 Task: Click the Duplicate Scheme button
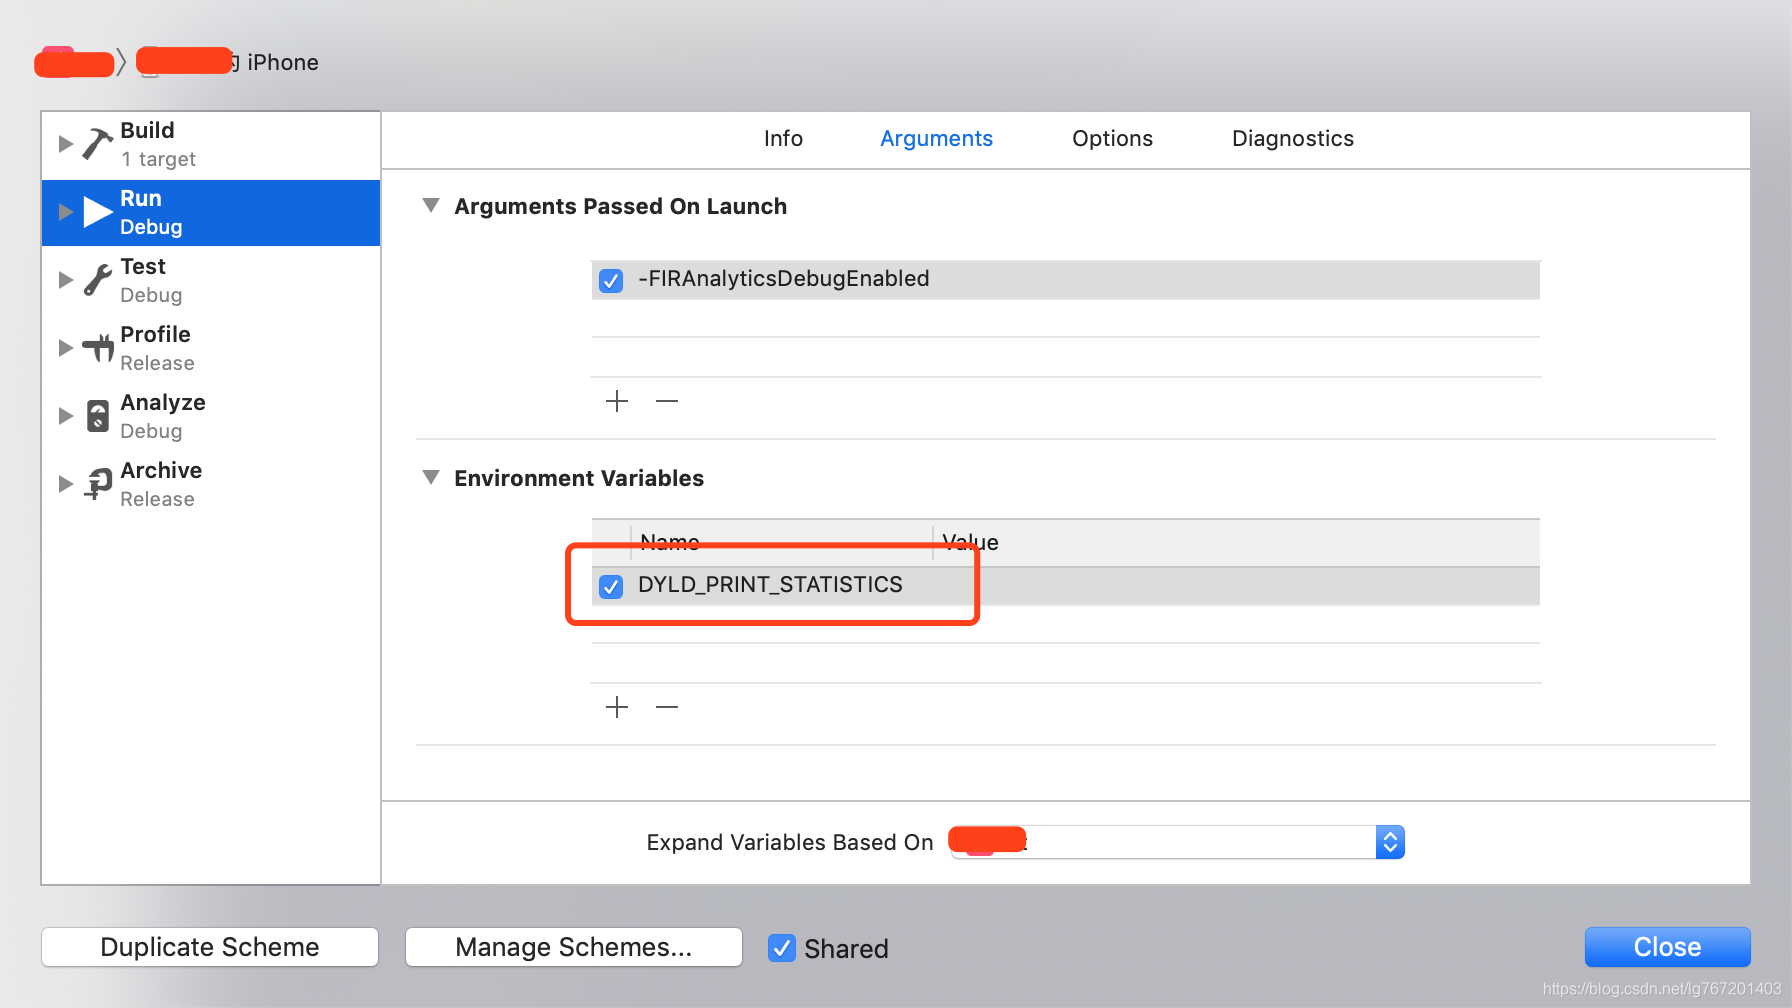coord(210,947)
